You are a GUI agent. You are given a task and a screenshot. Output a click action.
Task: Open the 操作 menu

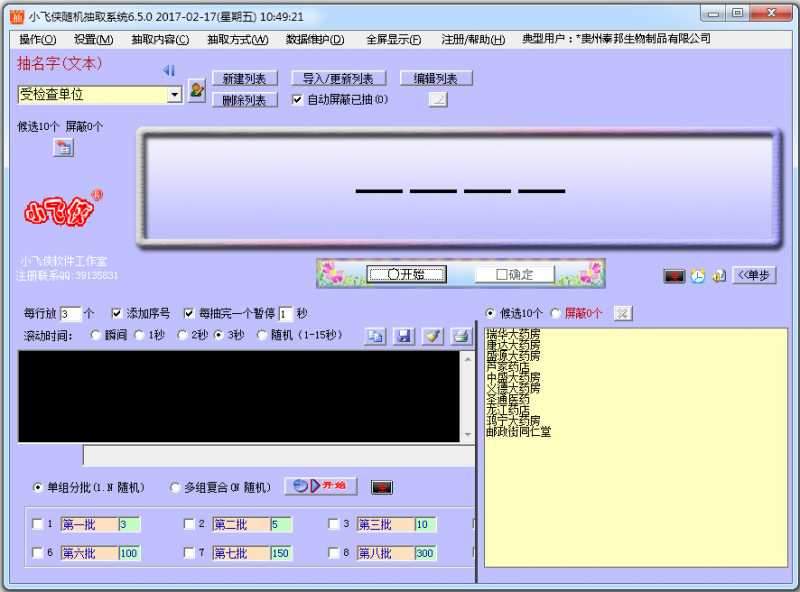pos(34,39)
